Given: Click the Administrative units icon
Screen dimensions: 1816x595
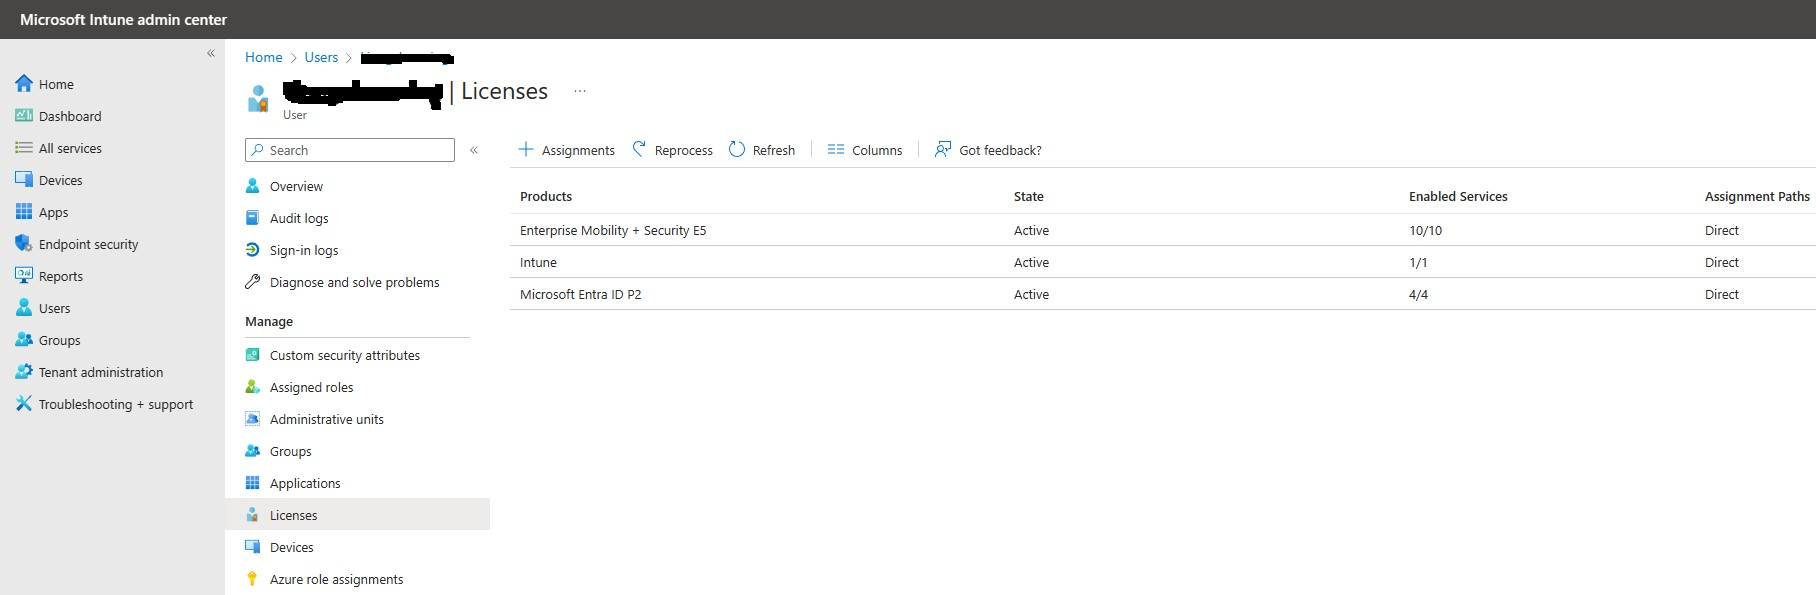Looking at the screenshot, I should click(253, 419).
